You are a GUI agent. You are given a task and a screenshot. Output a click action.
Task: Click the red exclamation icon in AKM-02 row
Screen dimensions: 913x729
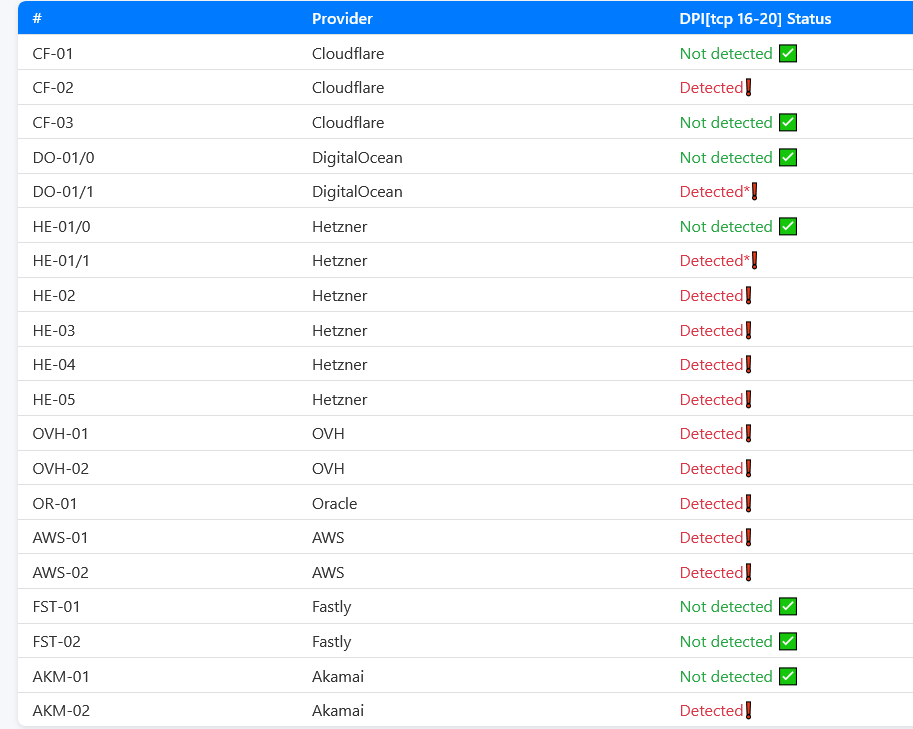(x=748, y=711)
